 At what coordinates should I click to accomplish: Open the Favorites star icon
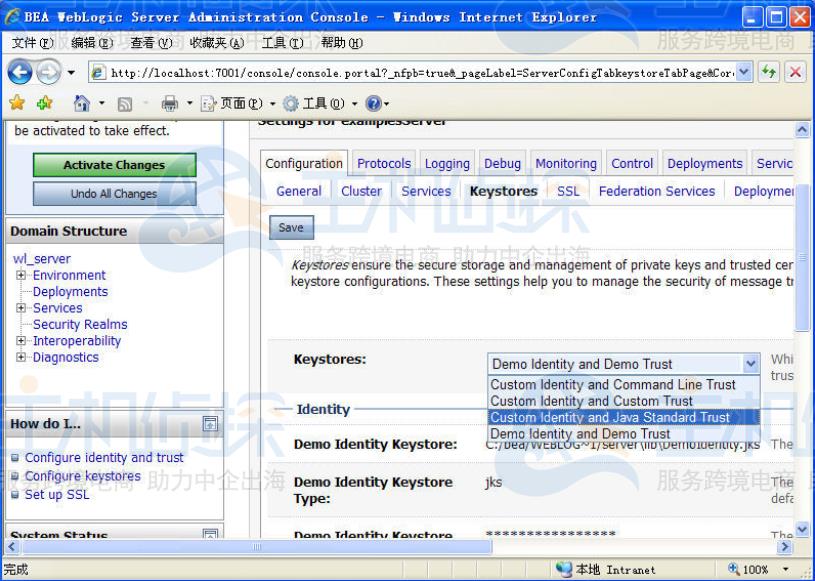coord(17,103)
